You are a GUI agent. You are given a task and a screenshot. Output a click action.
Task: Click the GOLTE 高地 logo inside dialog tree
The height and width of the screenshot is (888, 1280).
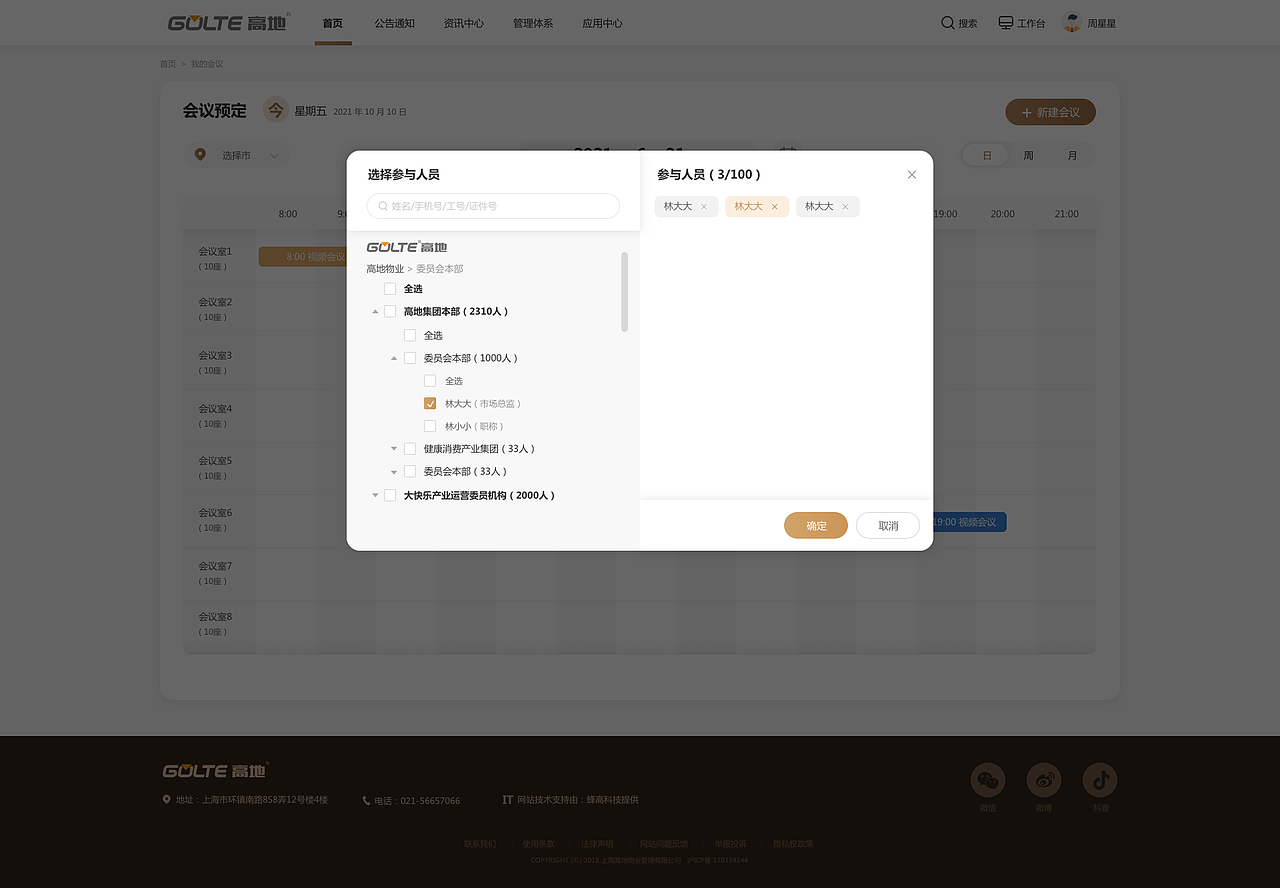coord(407,246)
